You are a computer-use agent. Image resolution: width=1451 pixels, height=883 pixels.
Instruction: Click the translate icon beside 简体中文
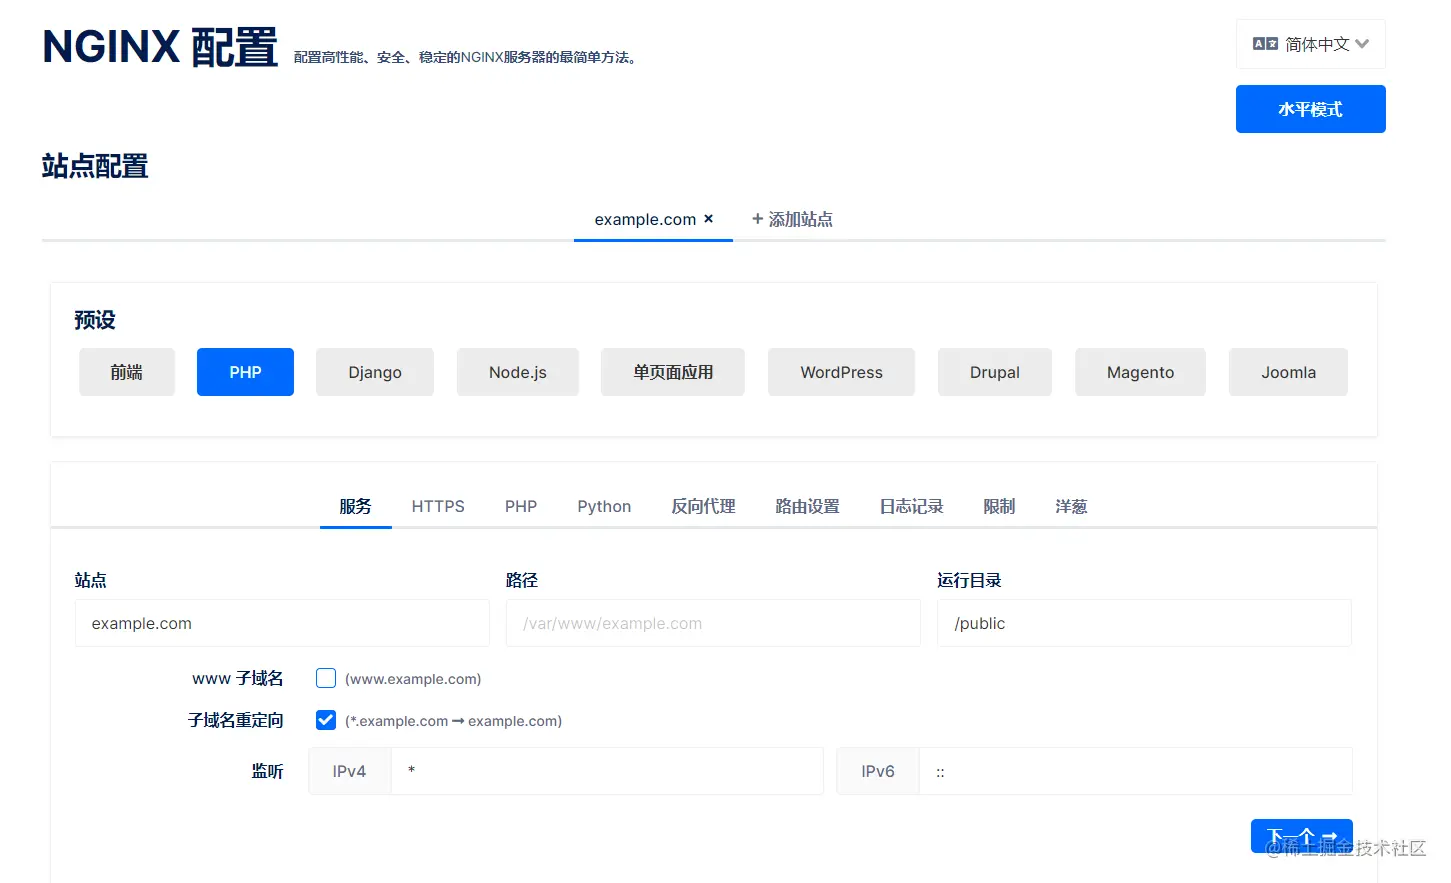(1265, 44)
